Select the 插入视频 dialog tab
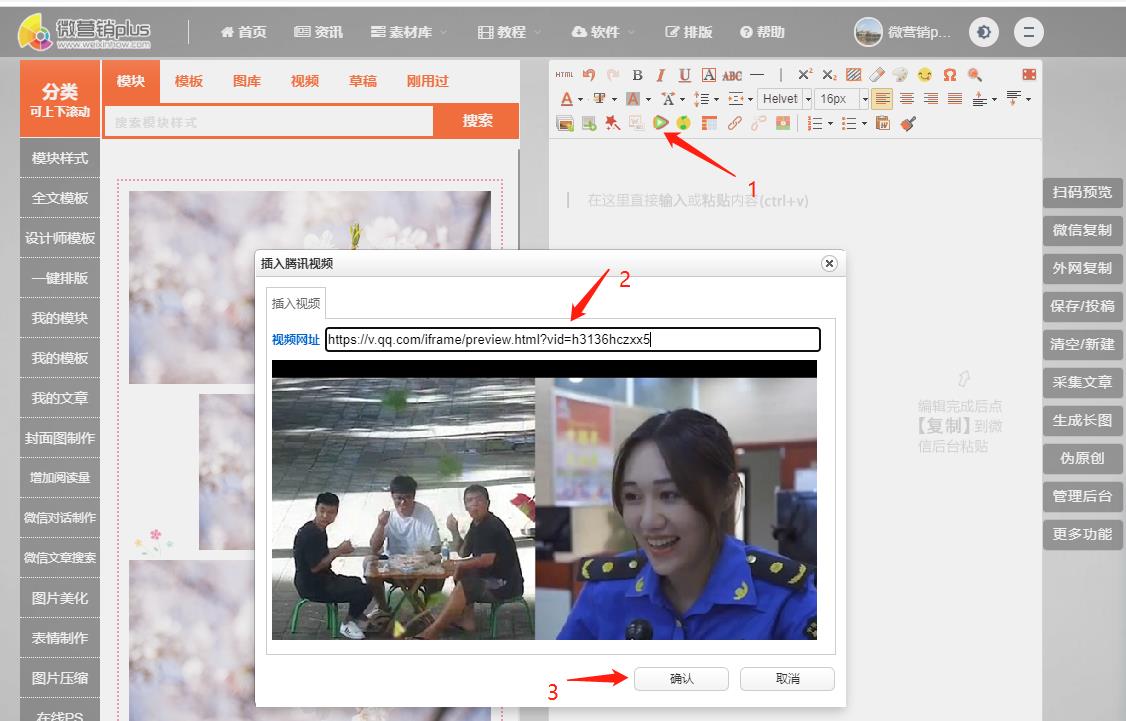 point(296,303)
